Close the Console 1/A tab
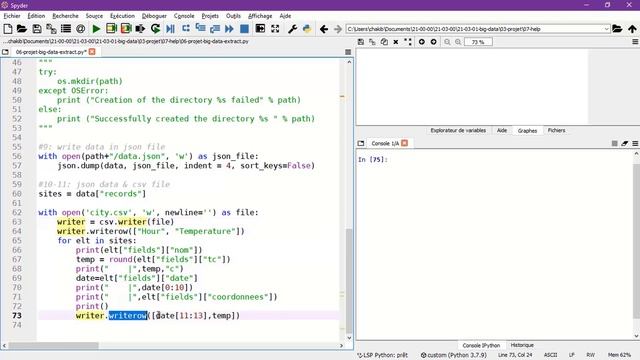The height and width of the screenshot is (360, 640). tap(404, 143)
